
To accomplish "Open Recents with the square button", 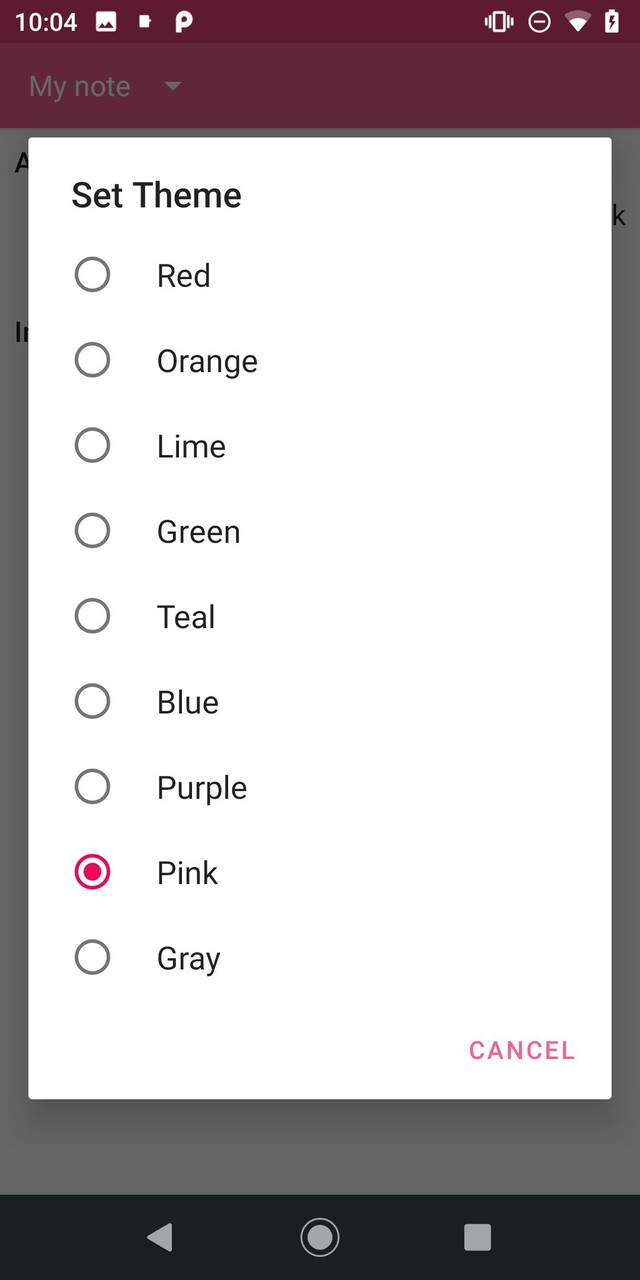I will pos(477,1237).
